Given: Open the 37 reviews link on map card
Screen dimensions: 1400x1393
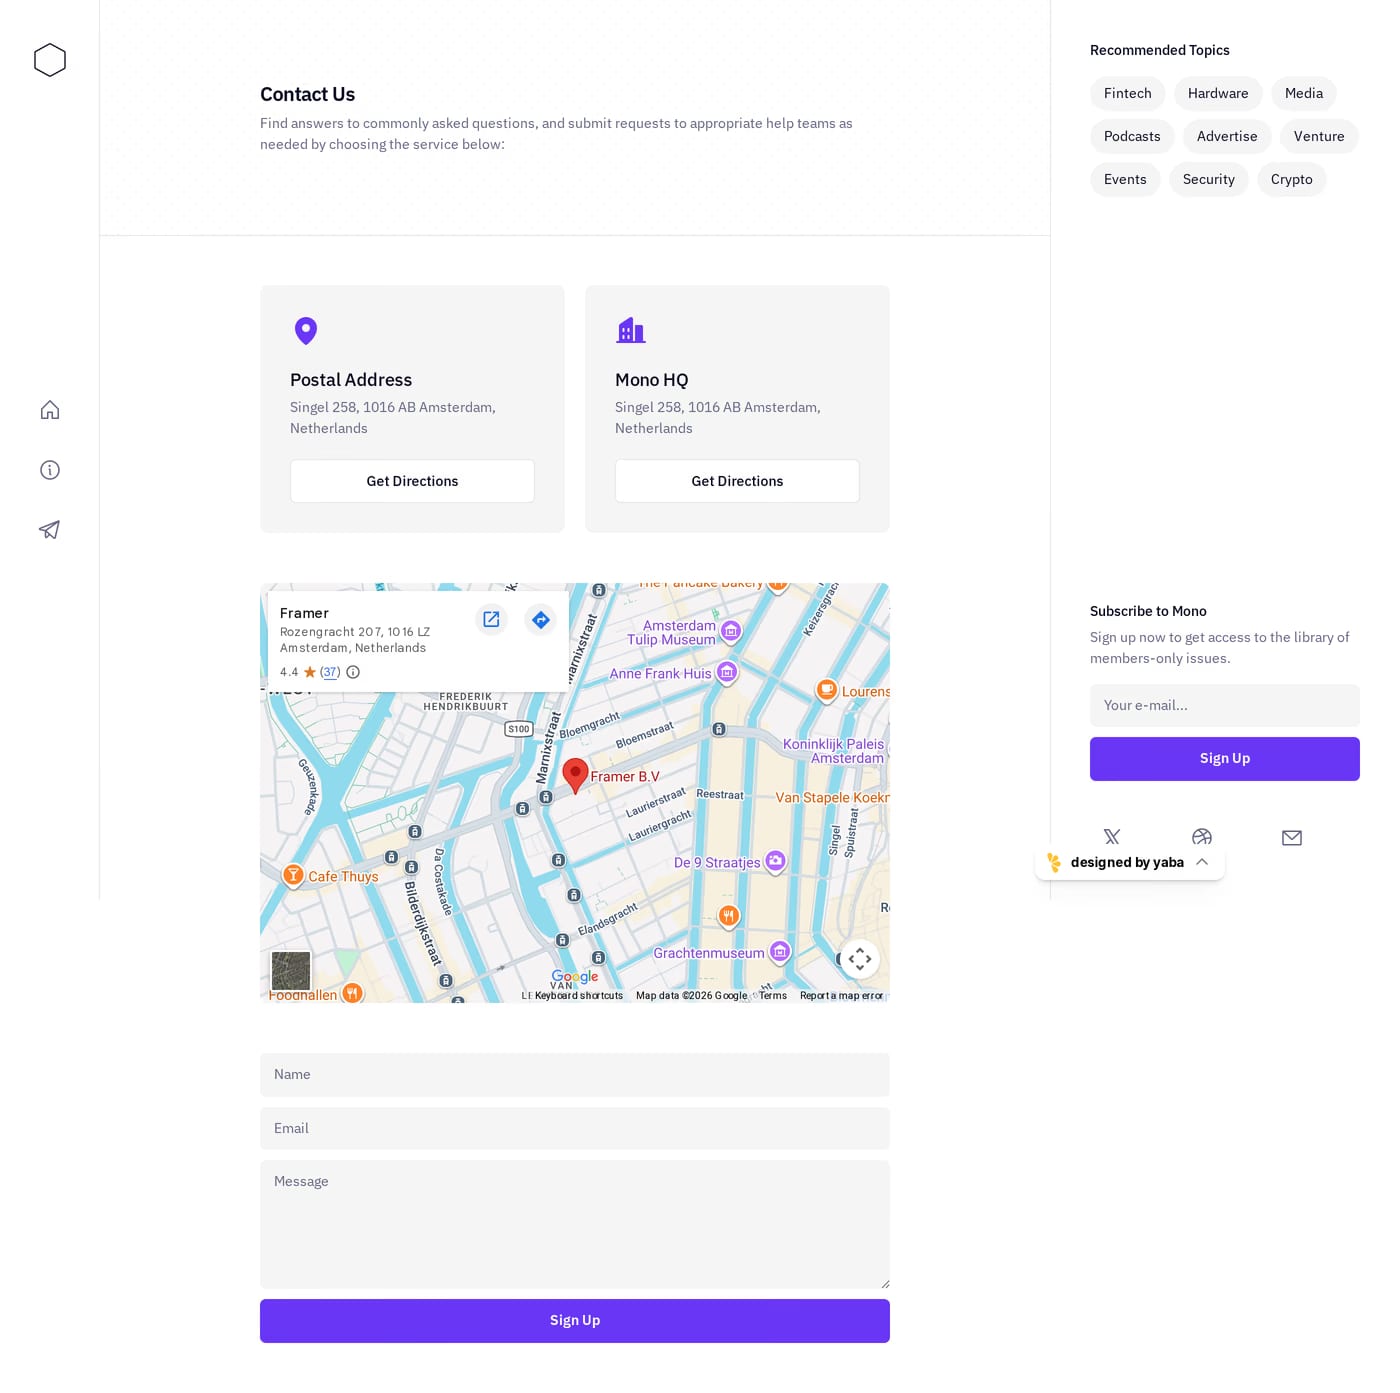Looking at the screenshot, I should tap(330, 672).
